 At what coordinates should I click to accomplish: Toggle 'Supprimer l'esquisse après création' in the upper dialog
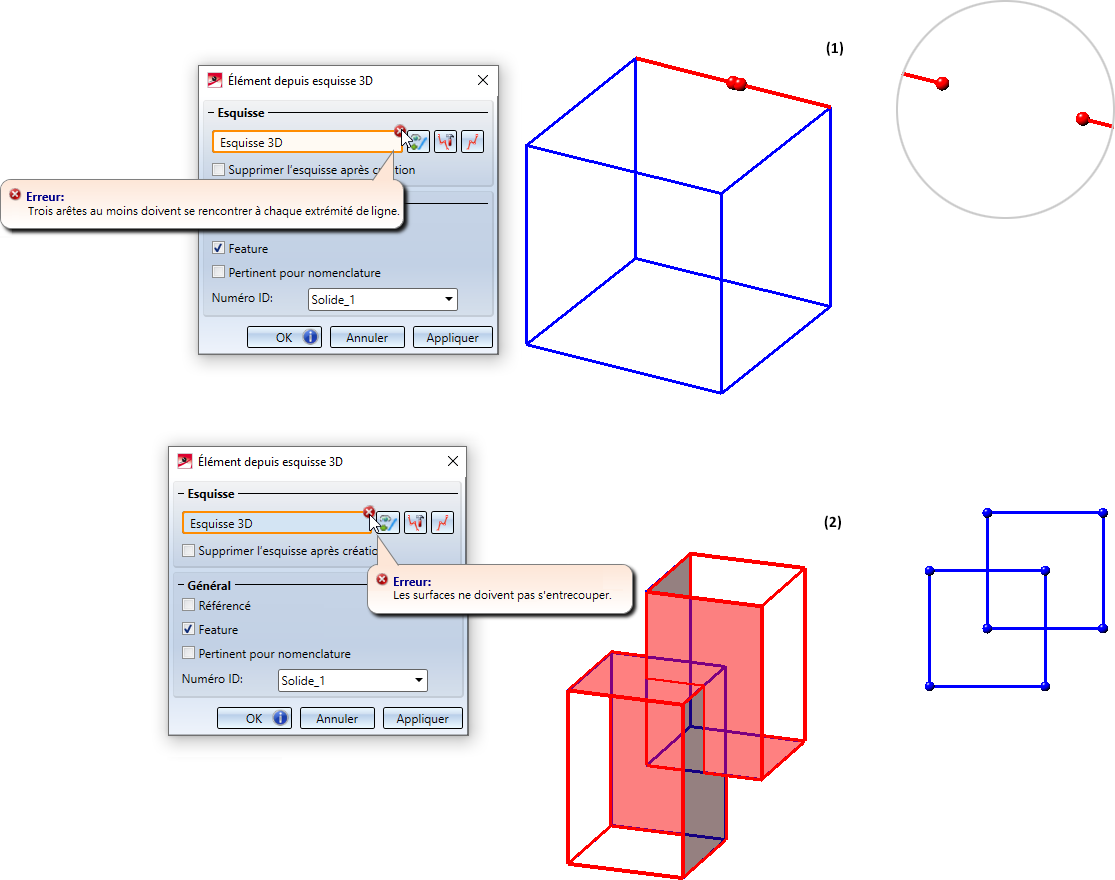point(218,169)
